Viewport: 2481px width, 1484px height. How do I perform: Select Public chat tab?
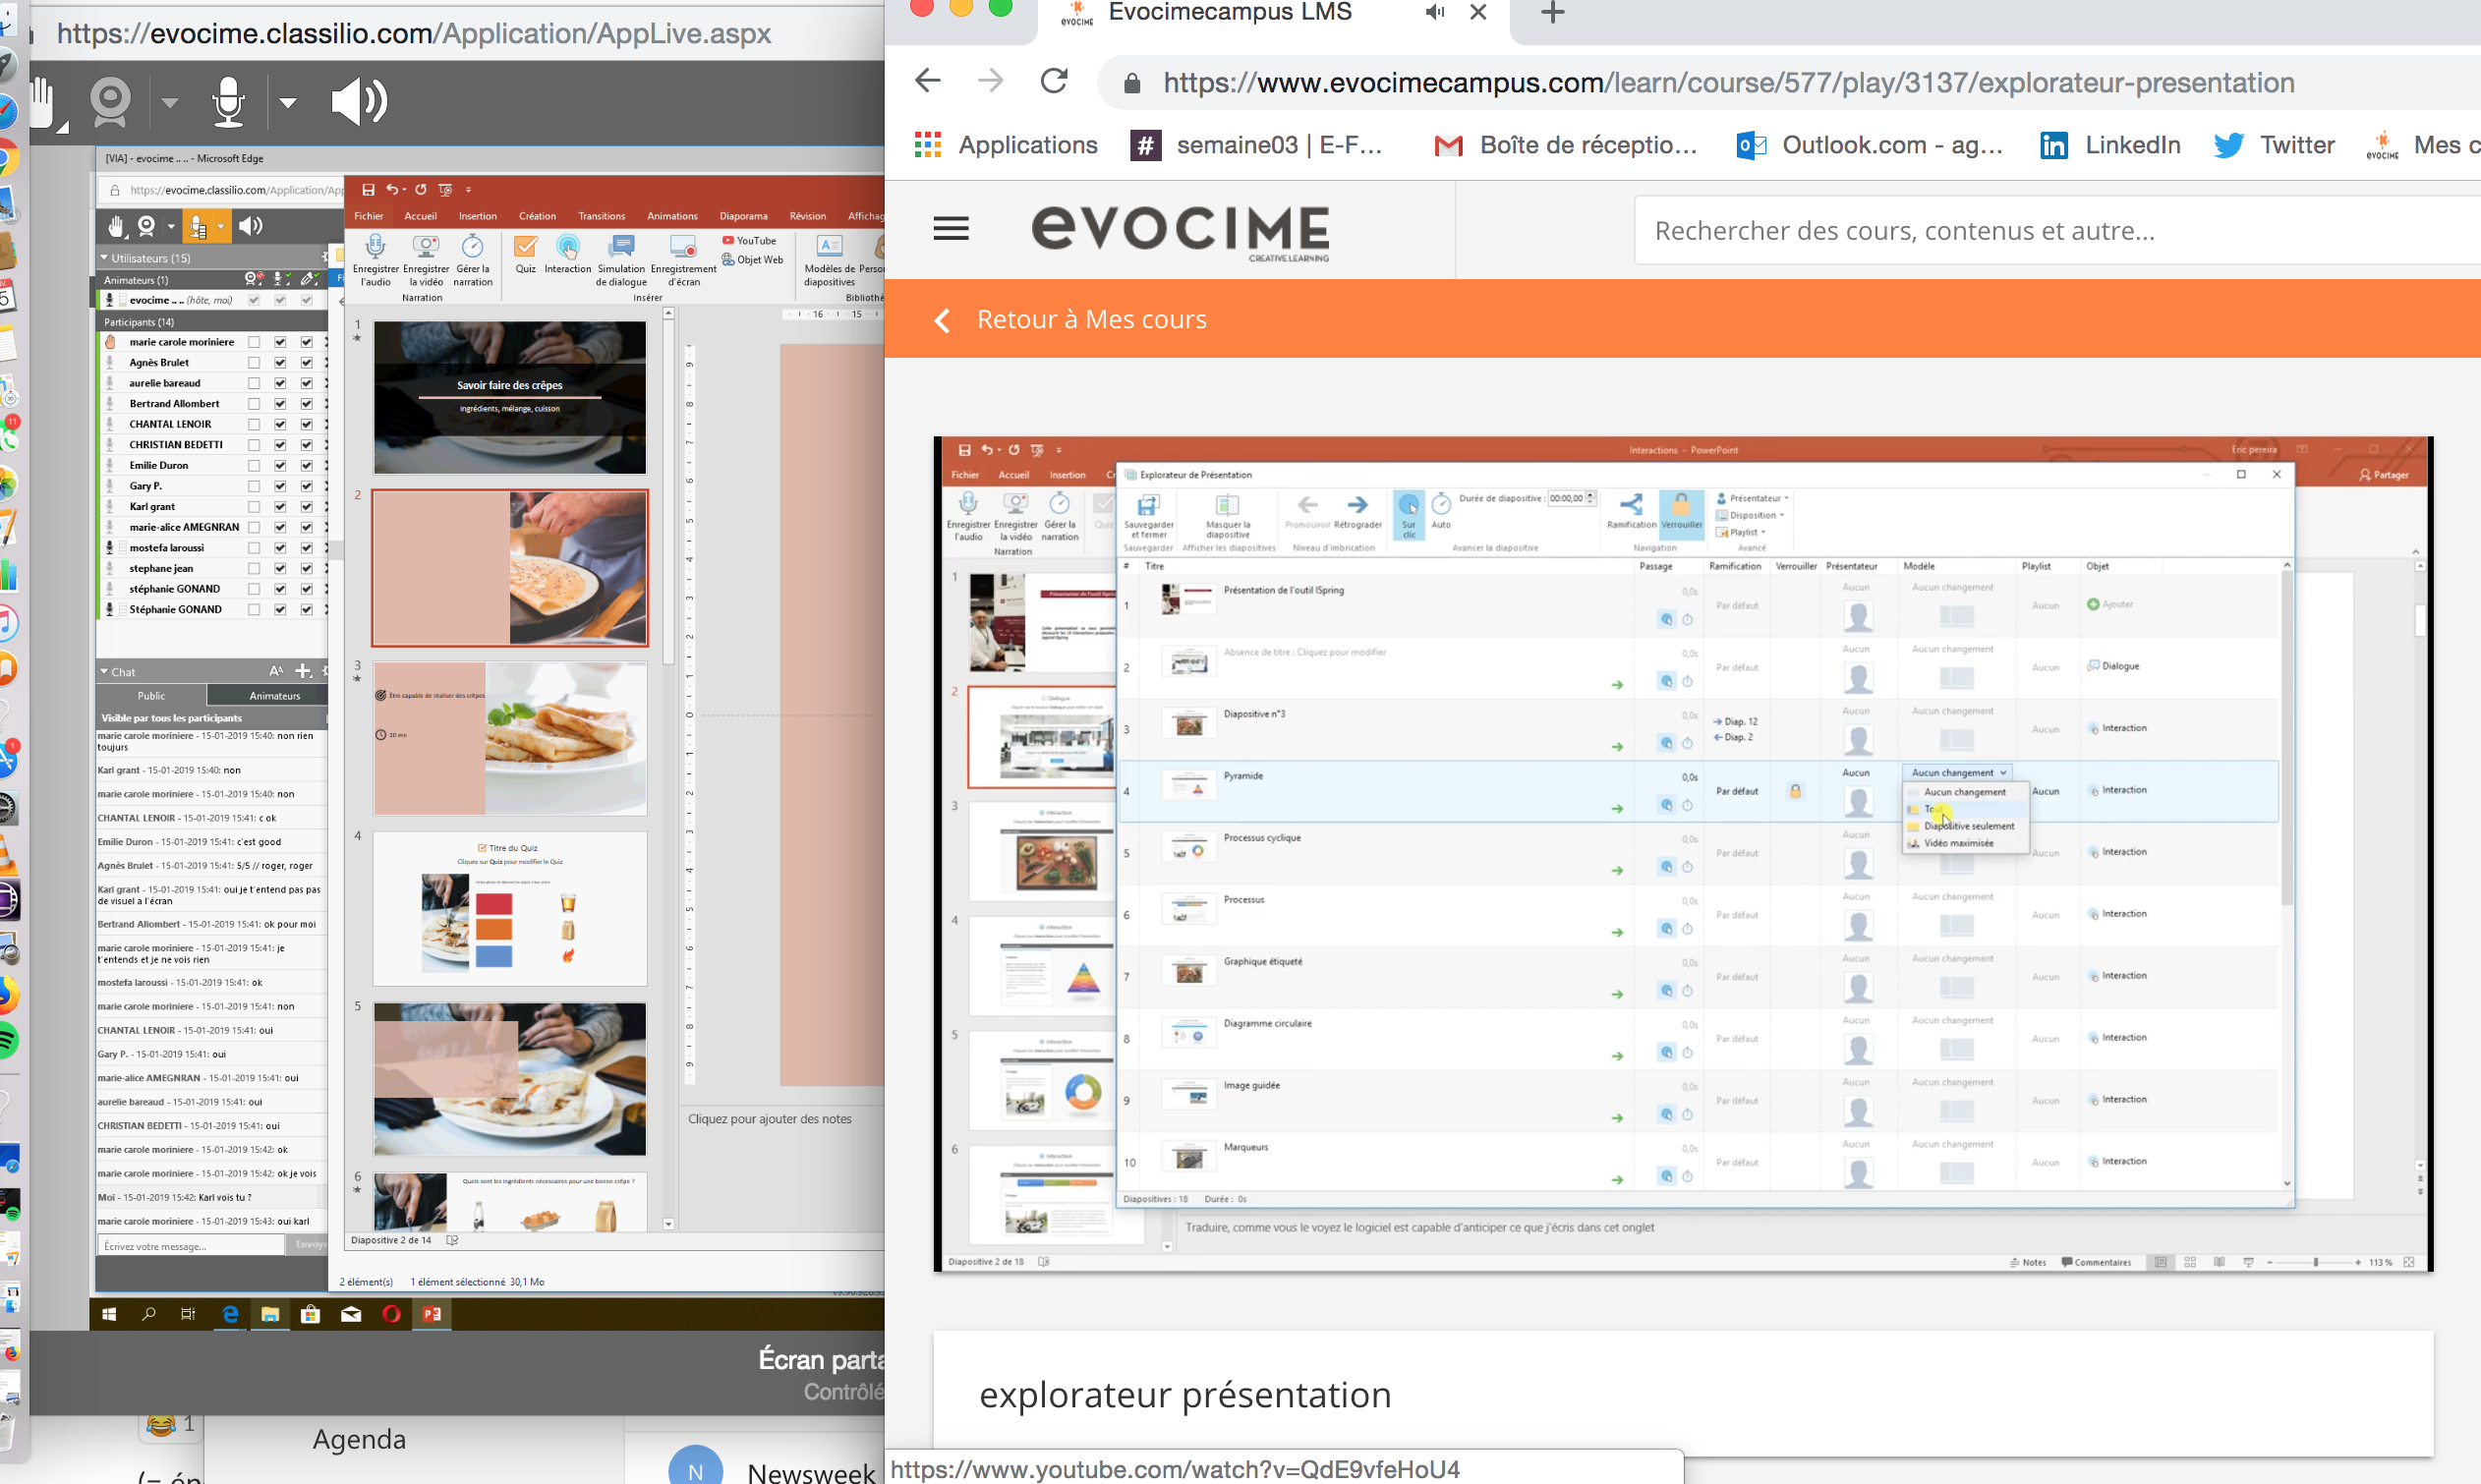coord(151,695)
